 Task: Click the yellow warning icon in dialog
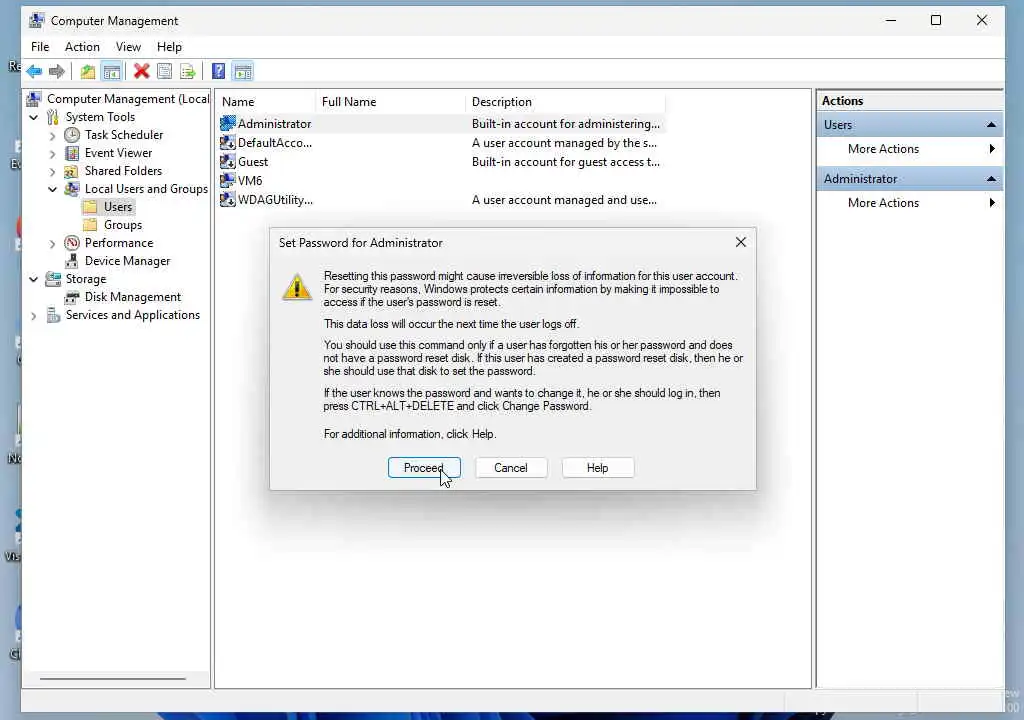(297, 287)
